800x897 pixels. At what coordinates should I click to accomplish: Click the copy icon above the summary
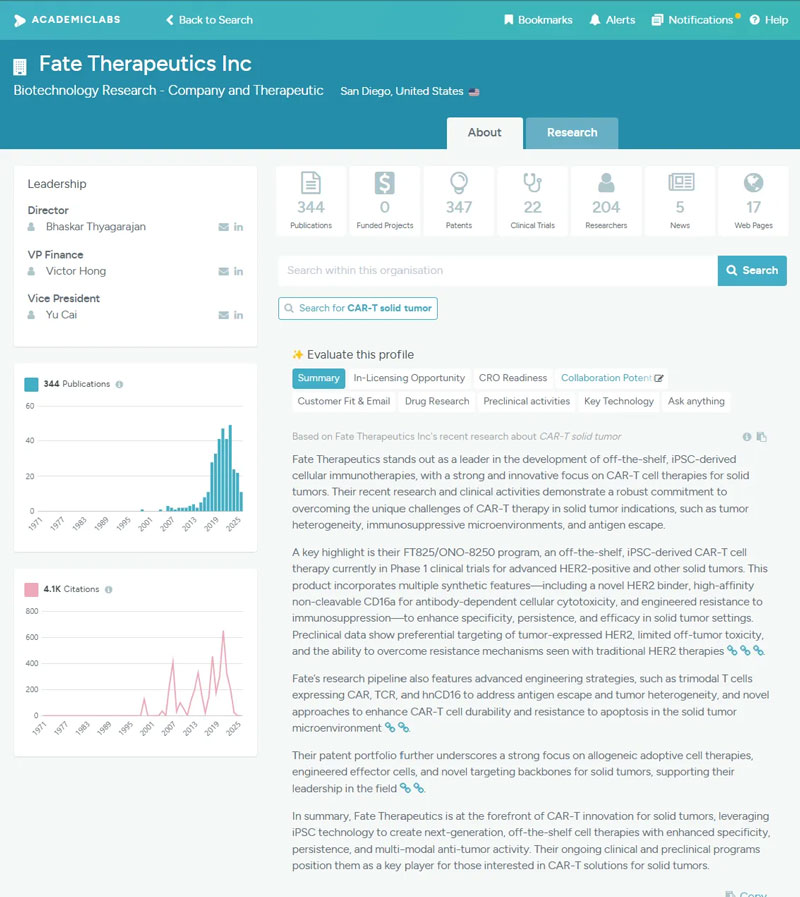(762, 437)
